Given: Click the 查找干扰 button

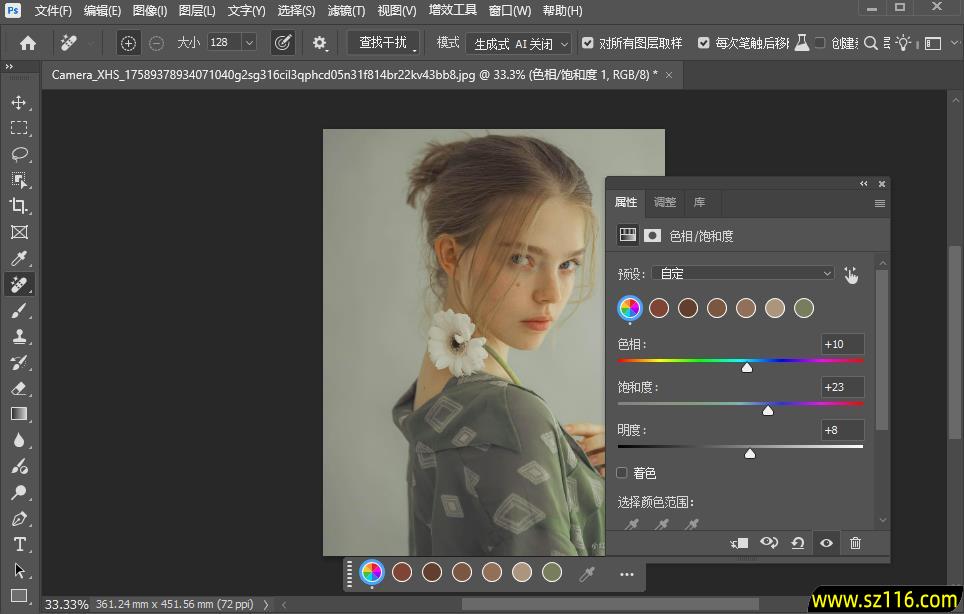Looking at the screenshot, I should [384, 43].
